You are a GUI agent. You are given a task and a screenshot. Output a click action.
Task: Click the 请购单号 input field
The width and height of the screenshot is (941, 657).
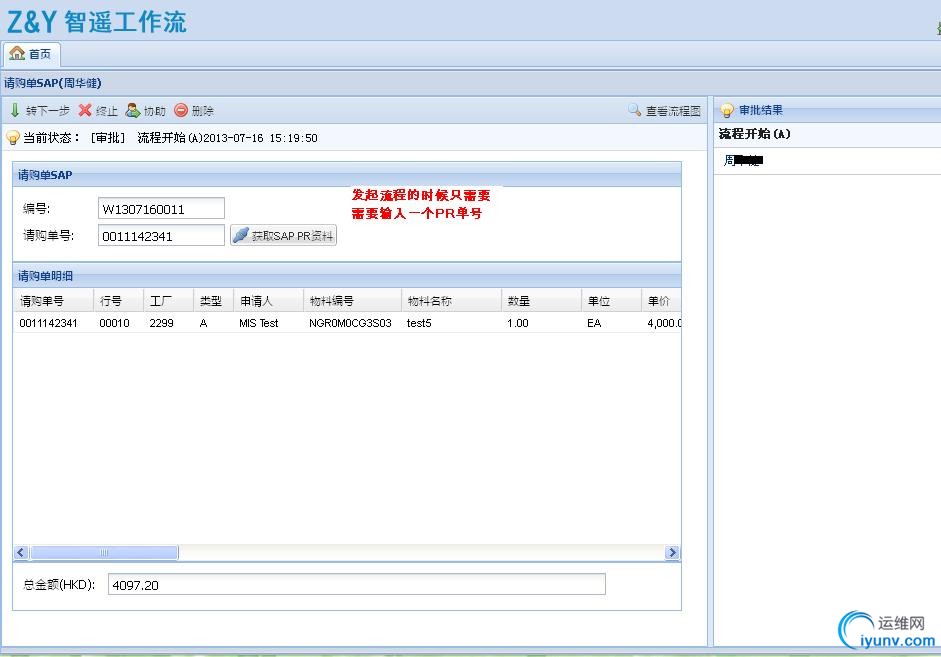click(x=161, y=236)
